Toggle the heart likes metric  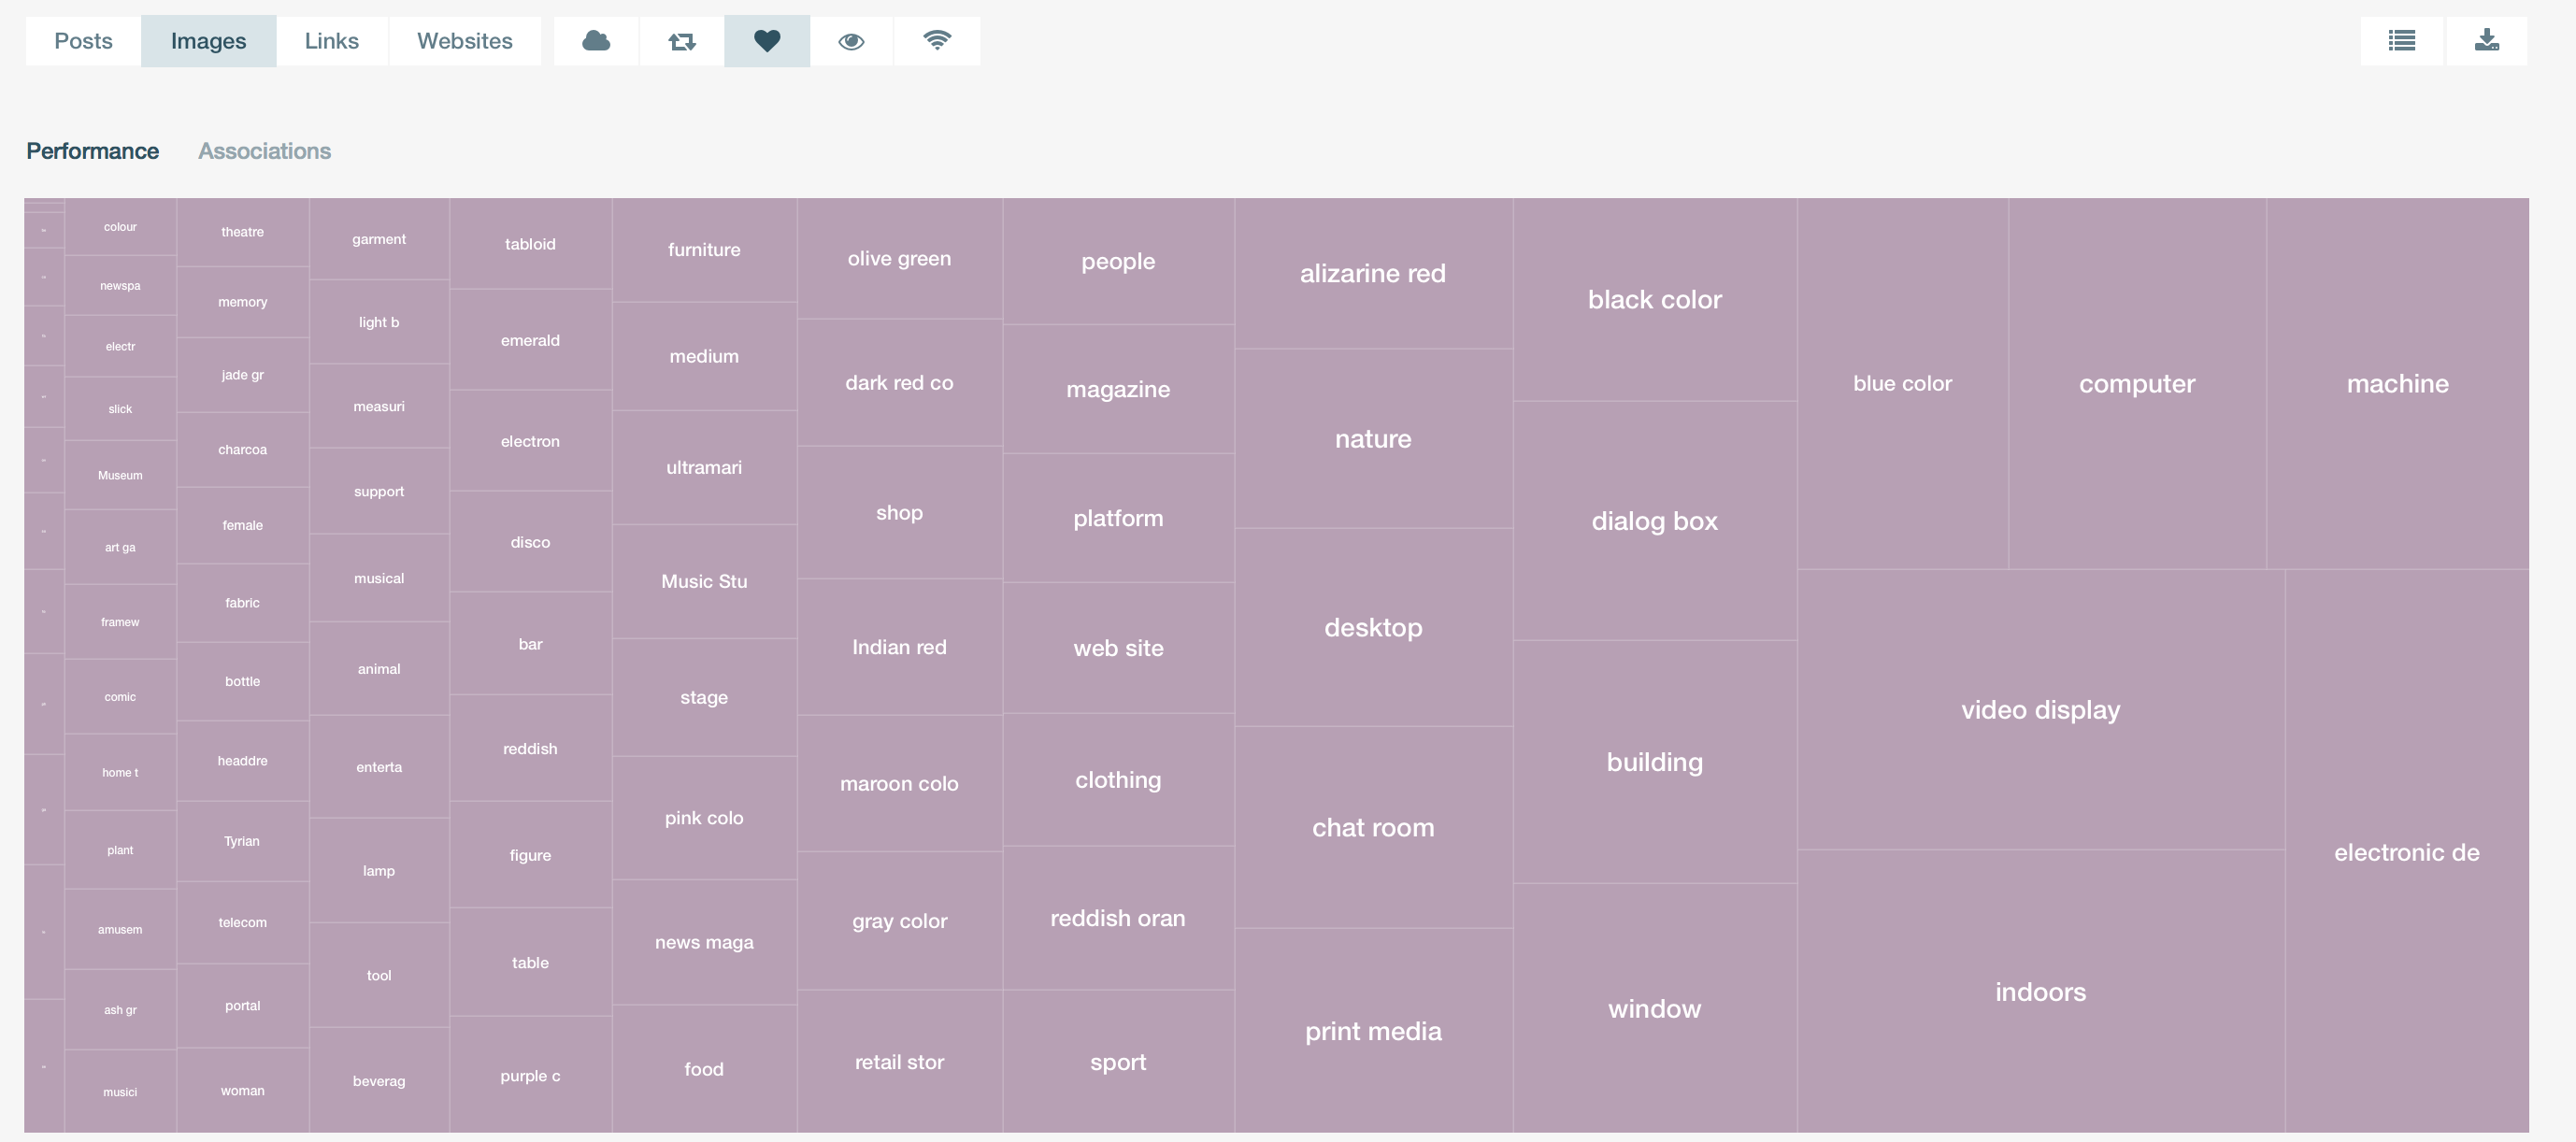pyautogui.click(x=767, y=41)
